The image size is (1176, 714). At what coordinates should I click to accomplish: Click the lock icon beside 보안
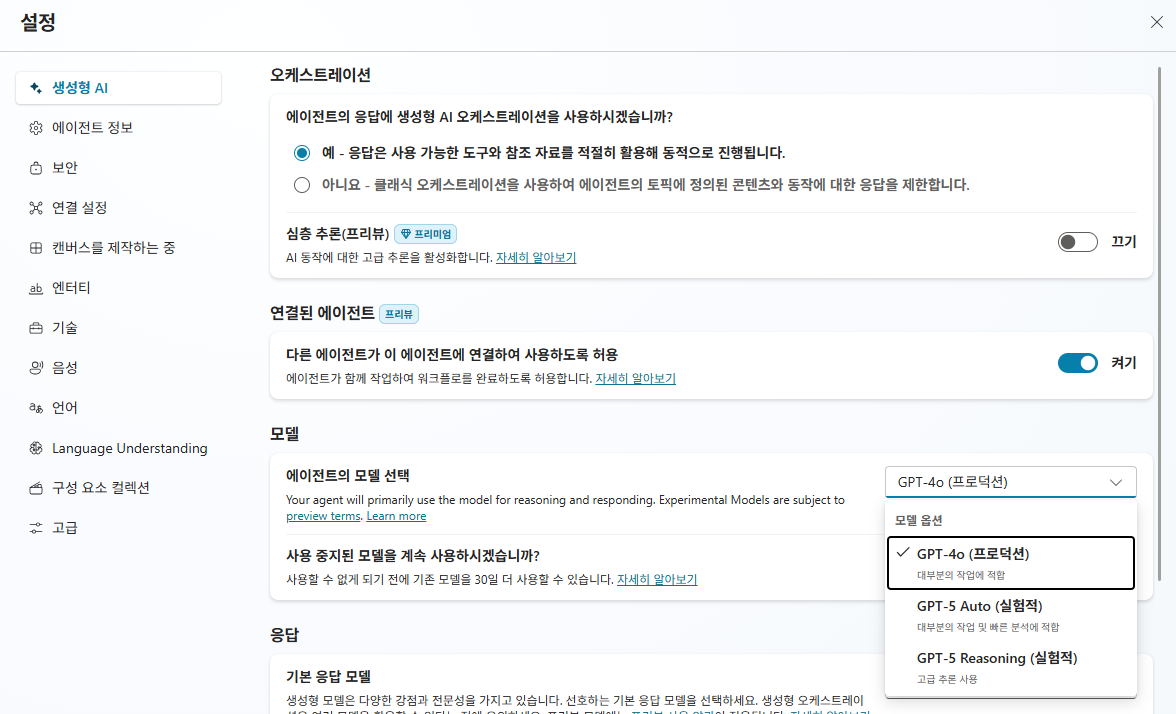35,168
